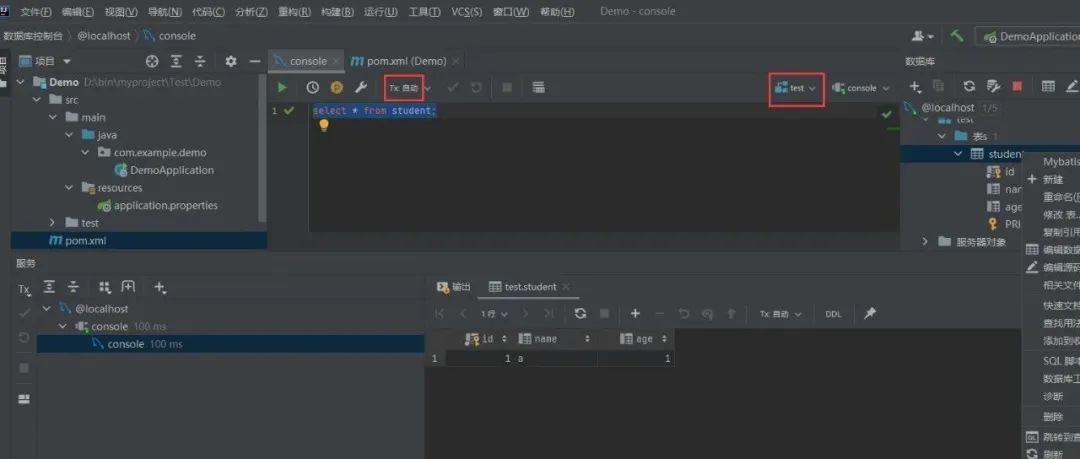Screen dimensions: 1080x459
Task: Open console settings via the wrench icon
Action: pos(360,88)
